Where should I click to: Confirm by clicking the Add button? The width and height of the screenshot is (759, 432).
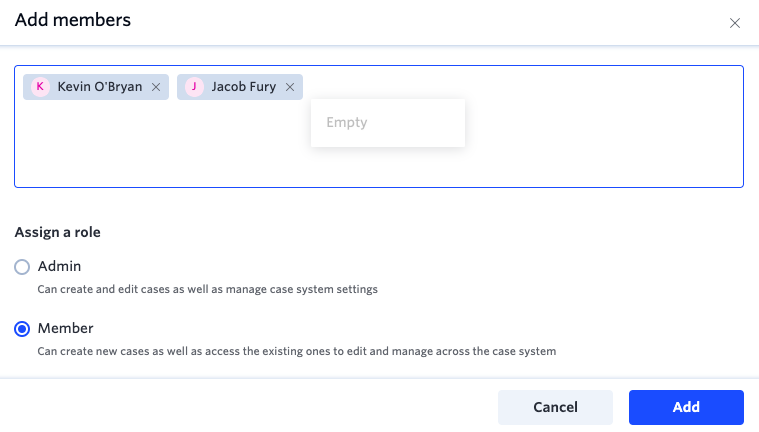[686, 407]
